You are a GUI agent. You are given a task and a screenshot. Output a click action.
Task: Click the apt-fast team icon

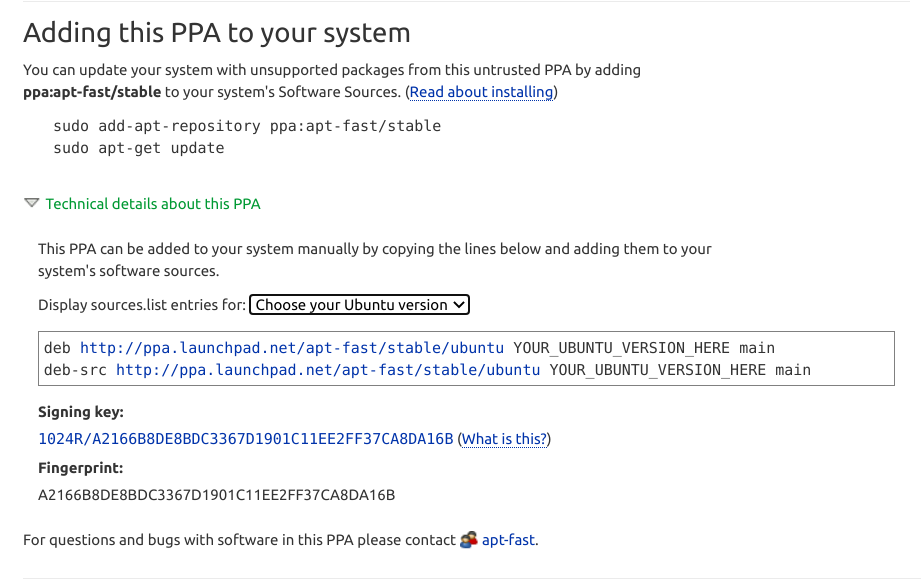point(468,539)
